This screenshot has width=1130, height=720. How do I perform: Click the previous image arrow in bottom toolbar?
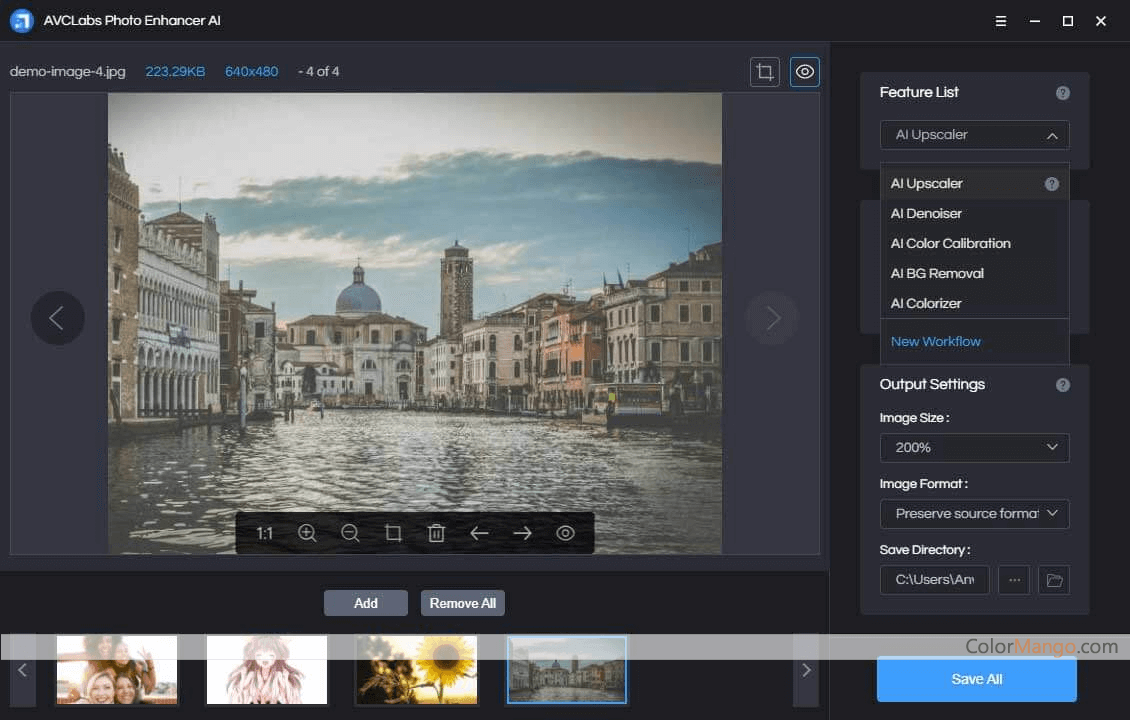tap(479, 533)
